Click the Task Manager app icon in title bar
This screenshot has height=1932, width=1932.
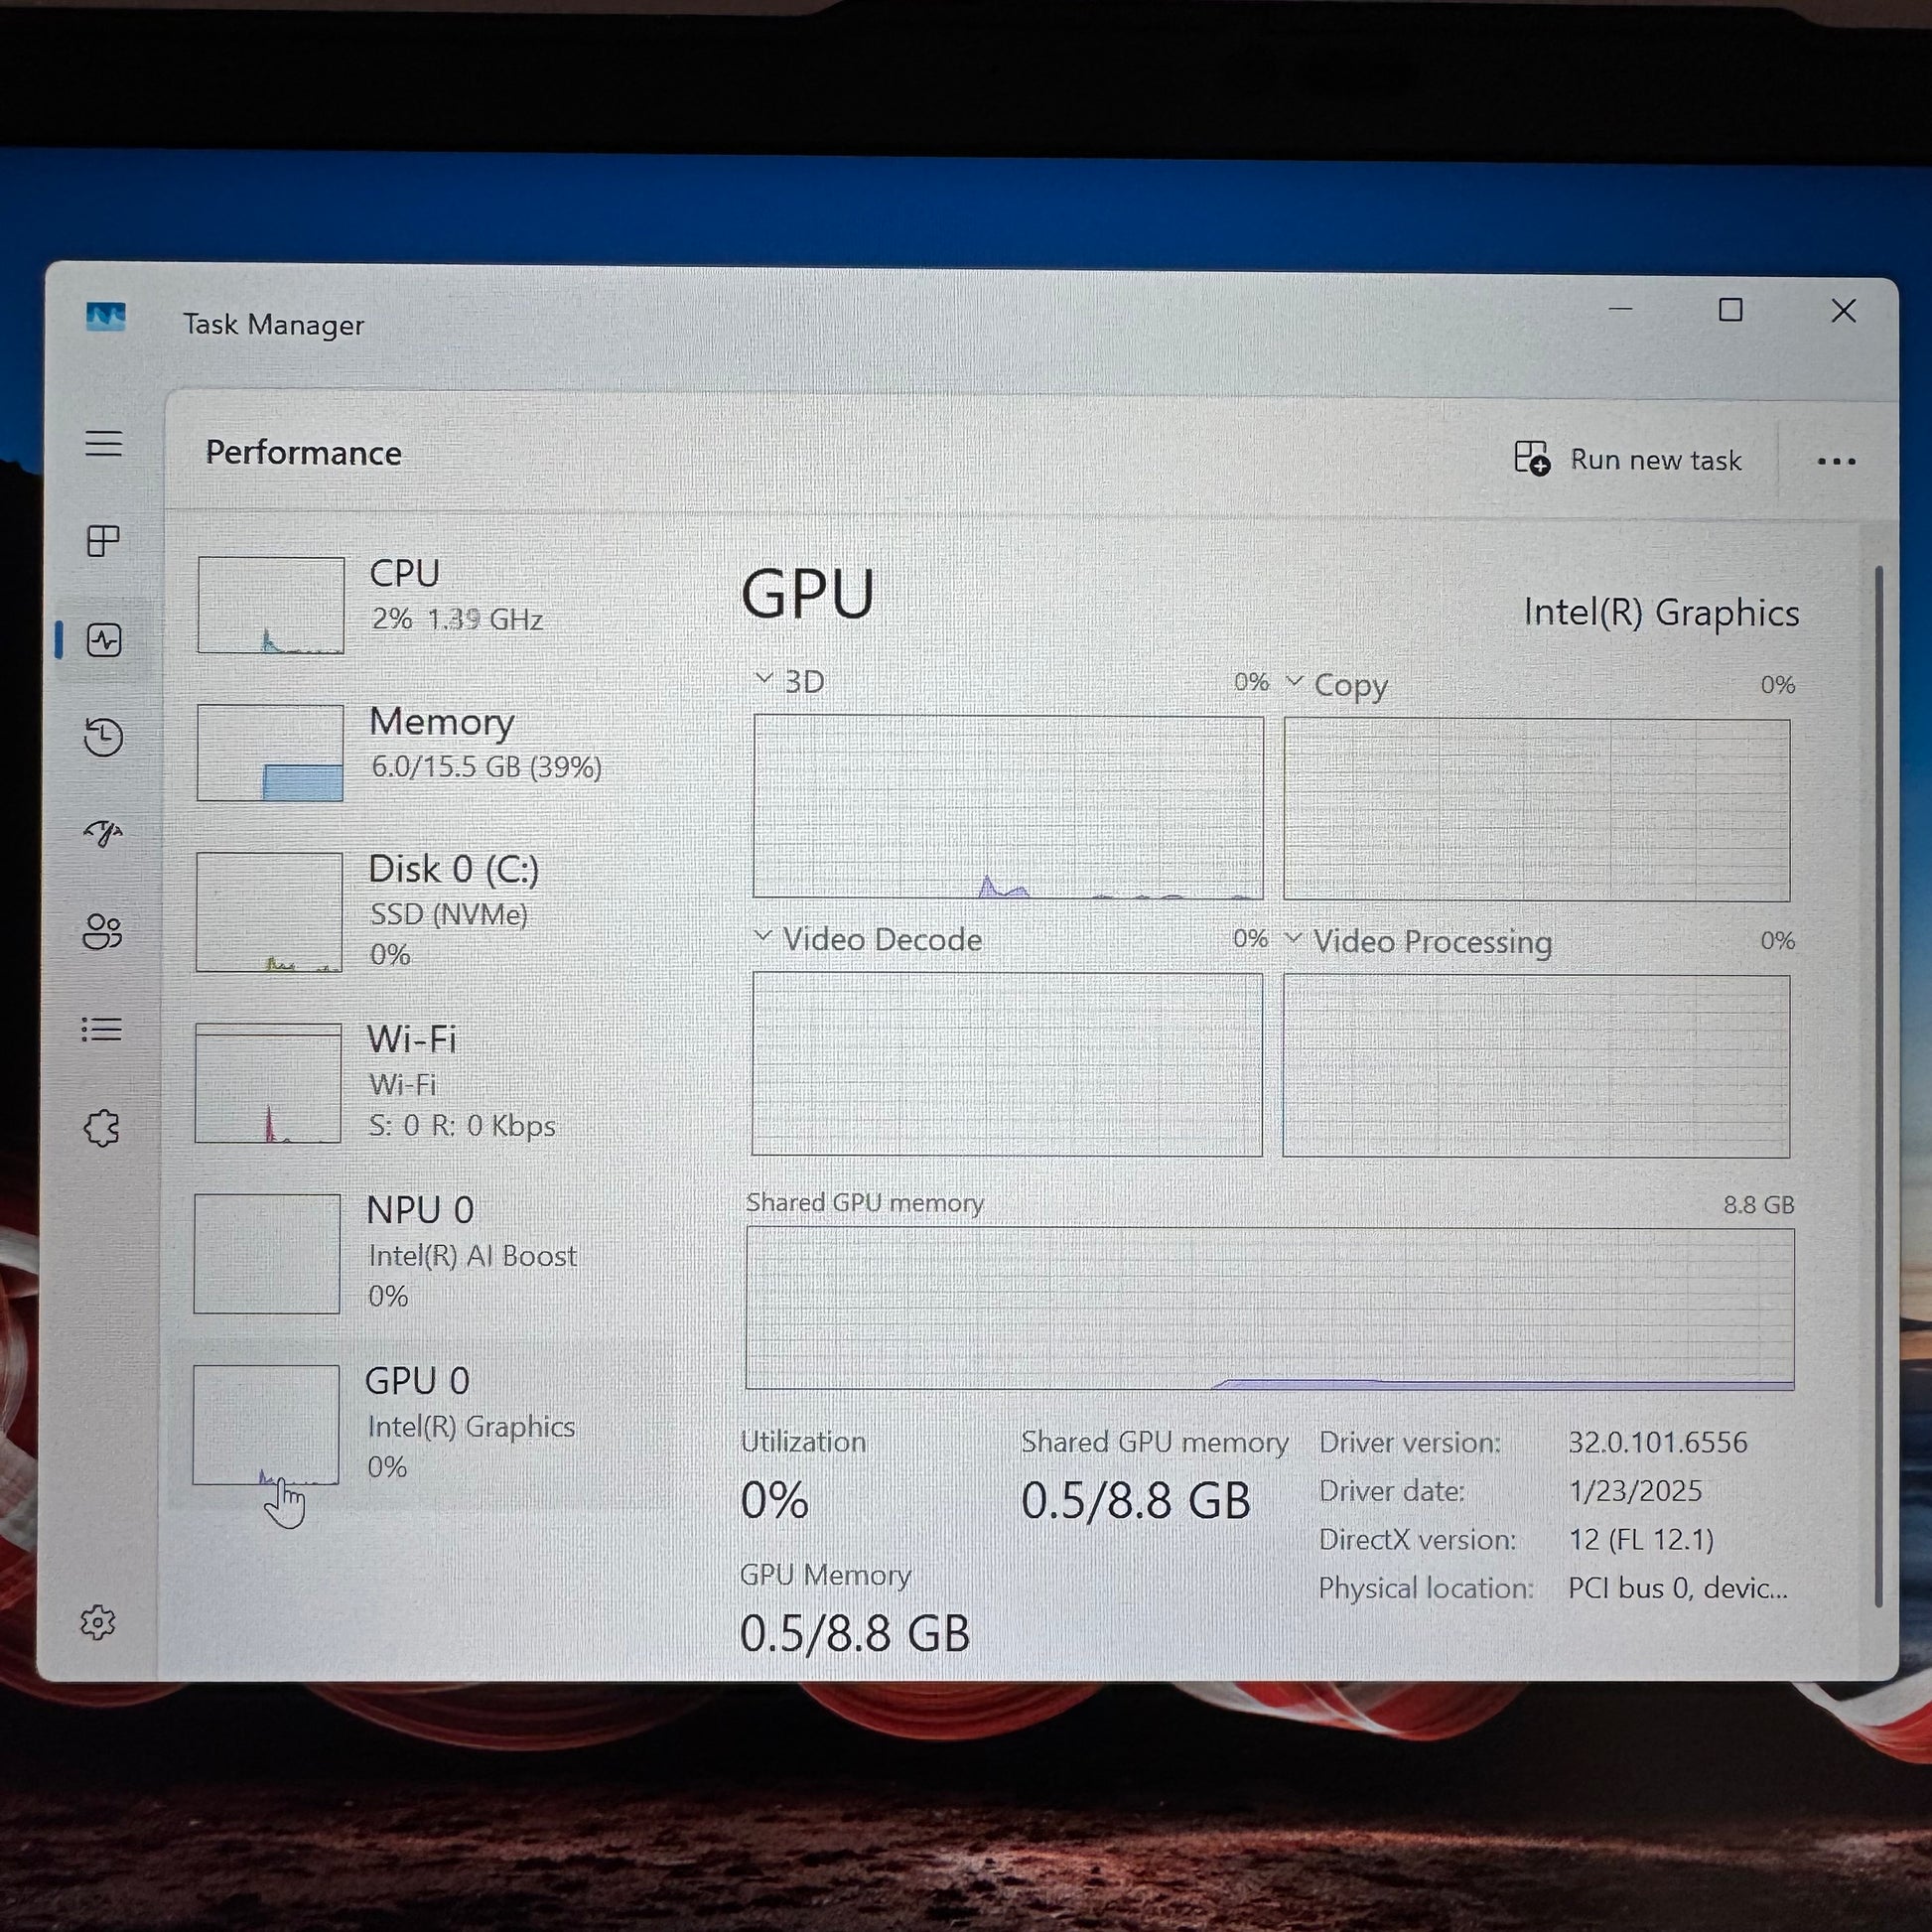(x=105, y=318)
